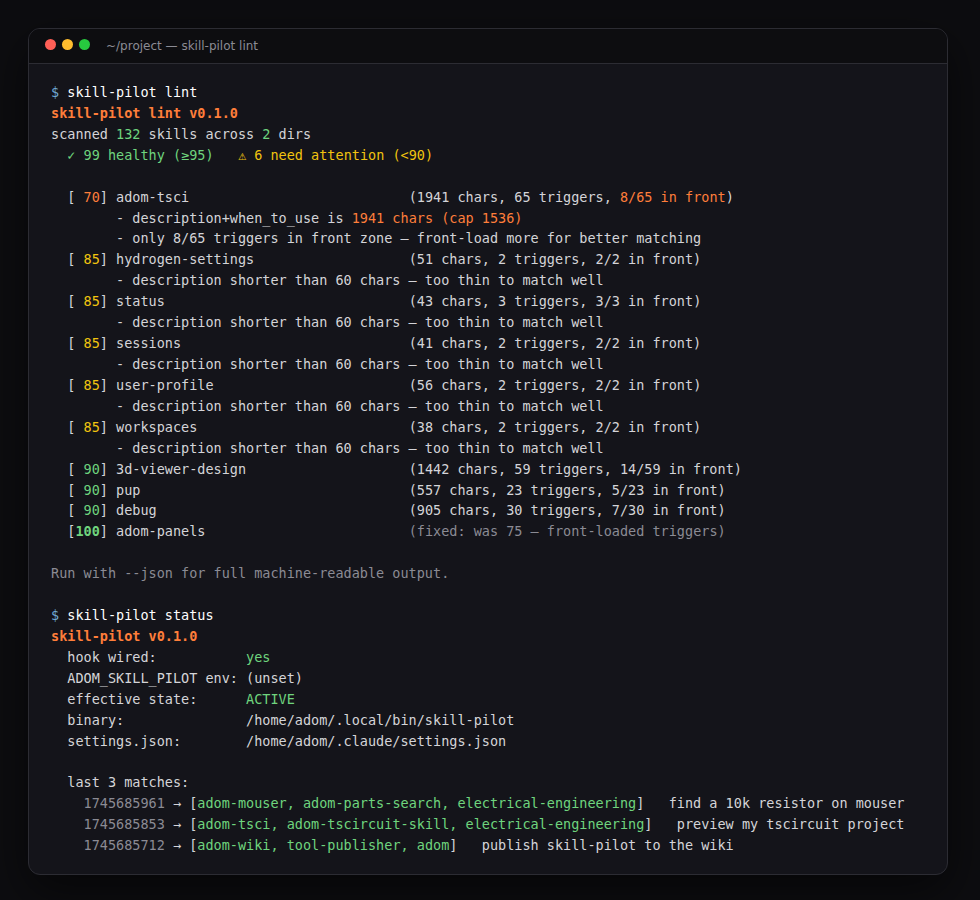Click the '(unset)' env value

274,678
